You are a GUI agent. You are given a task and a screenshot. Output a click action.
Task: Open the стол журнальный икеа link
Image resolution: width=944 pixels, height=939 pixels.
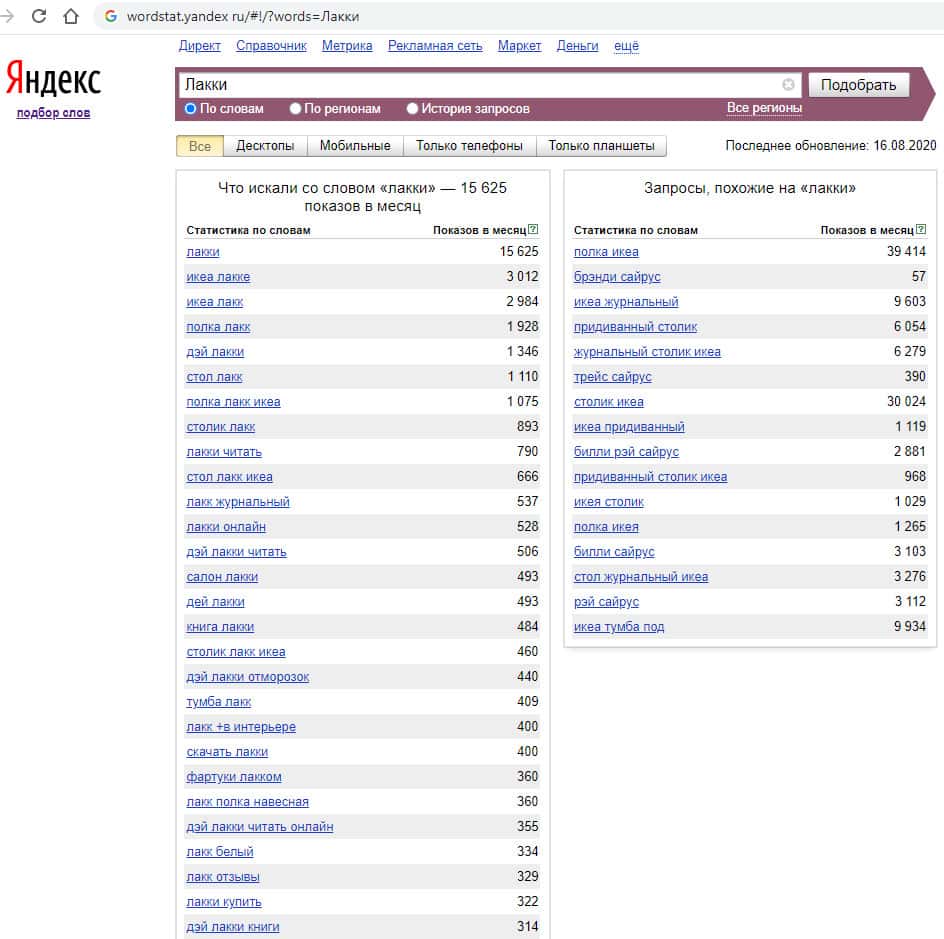click(641, 577)
